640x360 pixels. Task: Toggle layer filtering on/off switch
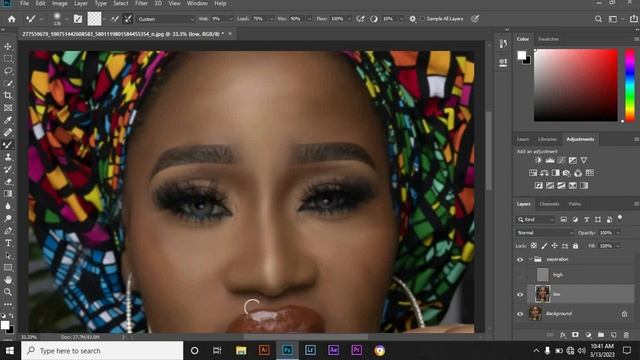coord(620,218)
